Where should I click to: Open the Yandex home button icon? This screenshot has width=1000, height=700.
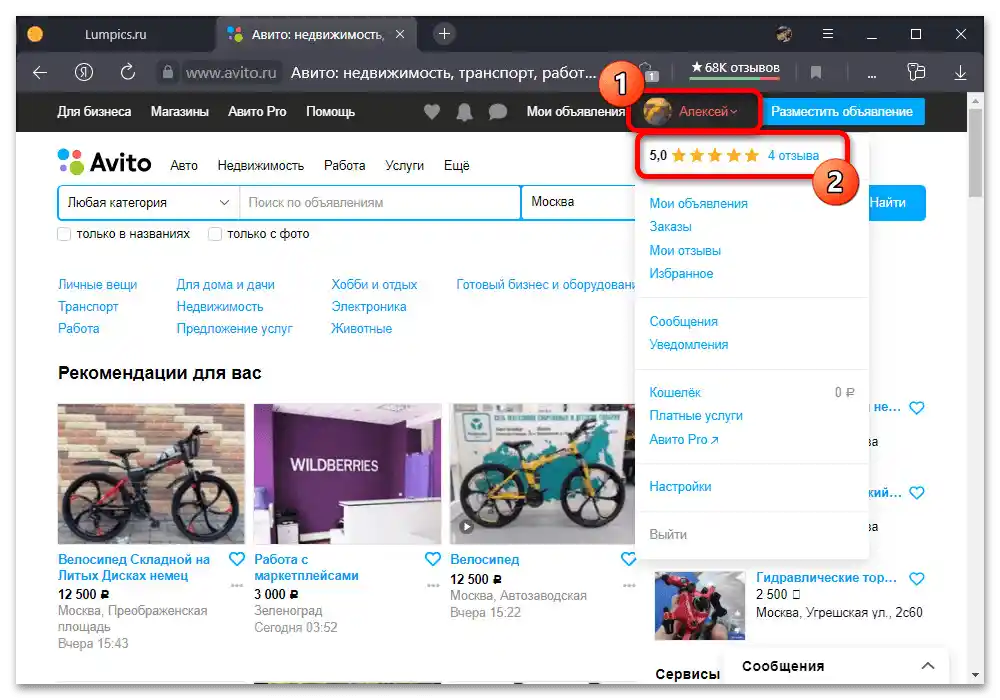point(84,72)
